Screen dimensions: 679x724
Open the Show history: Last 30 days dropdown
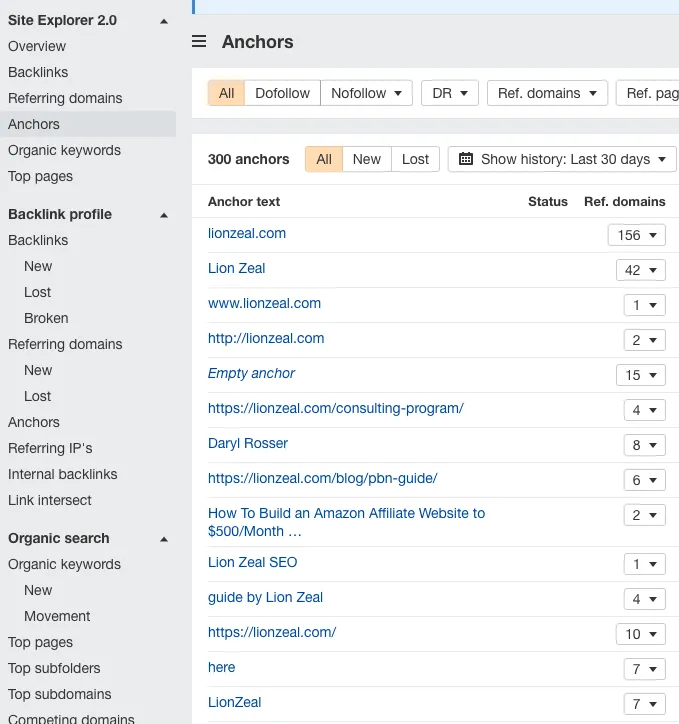point(562,159)
